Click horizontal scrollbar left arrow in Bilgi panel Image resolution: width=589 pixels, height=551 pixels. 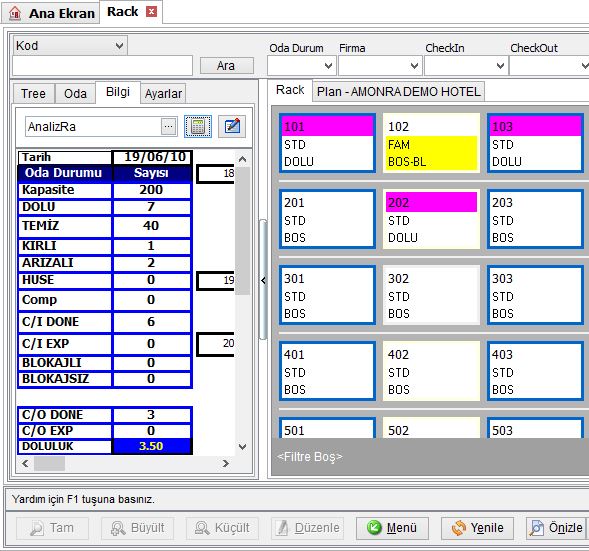pyautogui.click(x=25, y=463)
